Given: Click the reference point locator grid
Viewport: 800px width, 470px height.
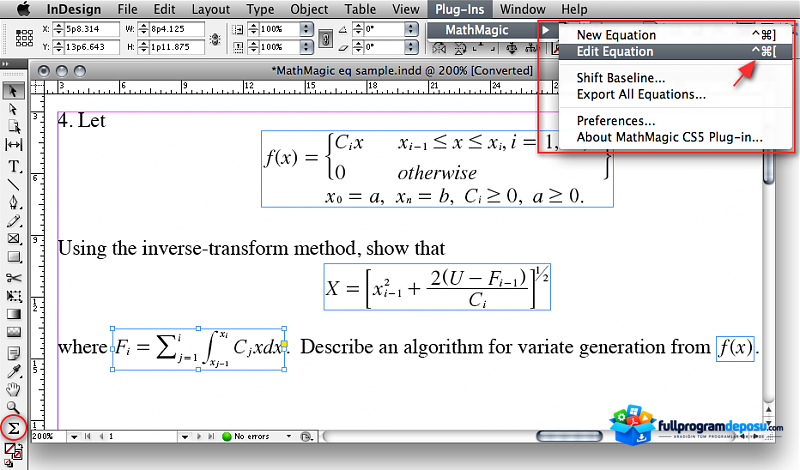Looking at the screenshot, I should (x=24, y=38).
